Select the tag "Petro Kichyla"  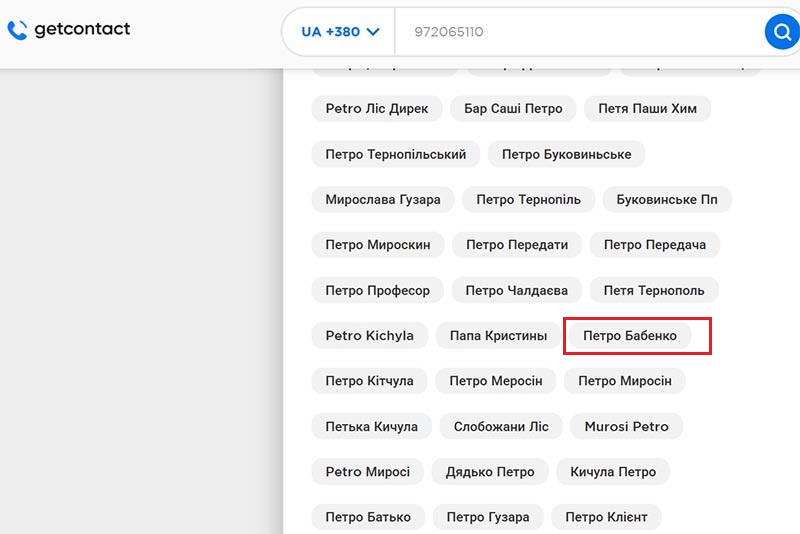point(370,336)
